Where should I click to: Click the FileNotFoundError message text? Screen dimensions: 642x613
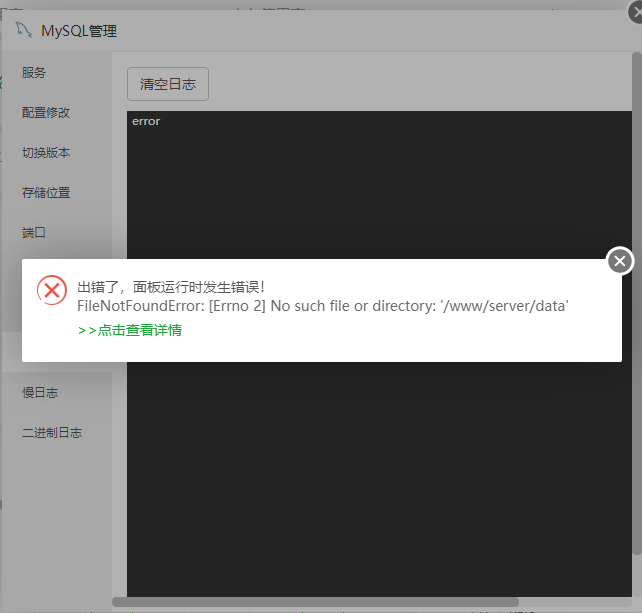(323, 306)
